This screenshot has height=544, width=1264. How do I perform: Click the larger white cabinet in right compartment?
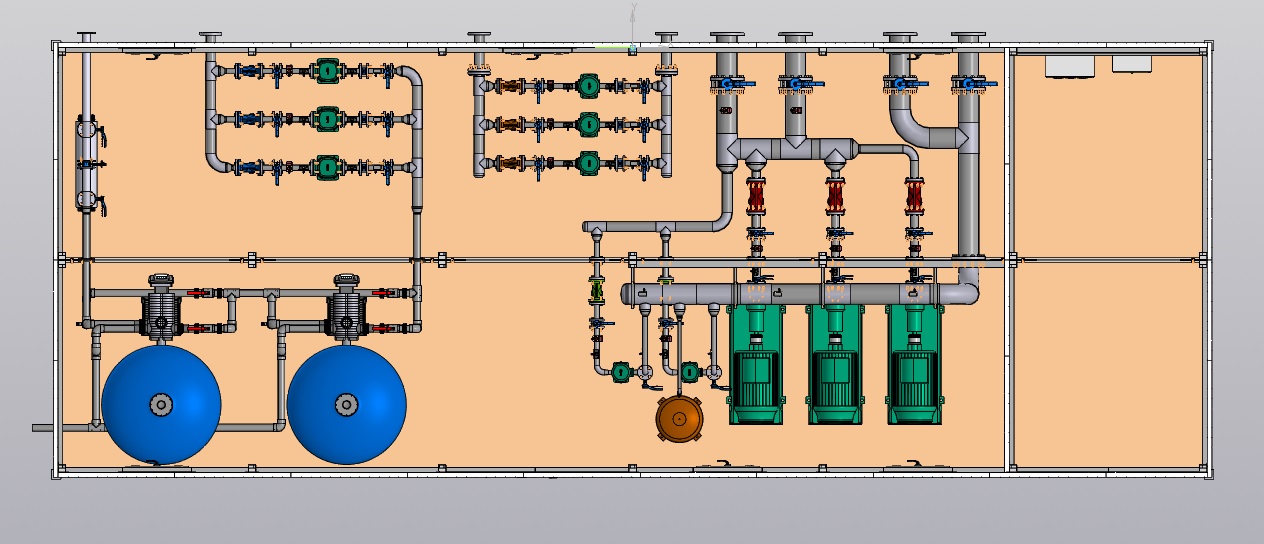coord(1071,65)
